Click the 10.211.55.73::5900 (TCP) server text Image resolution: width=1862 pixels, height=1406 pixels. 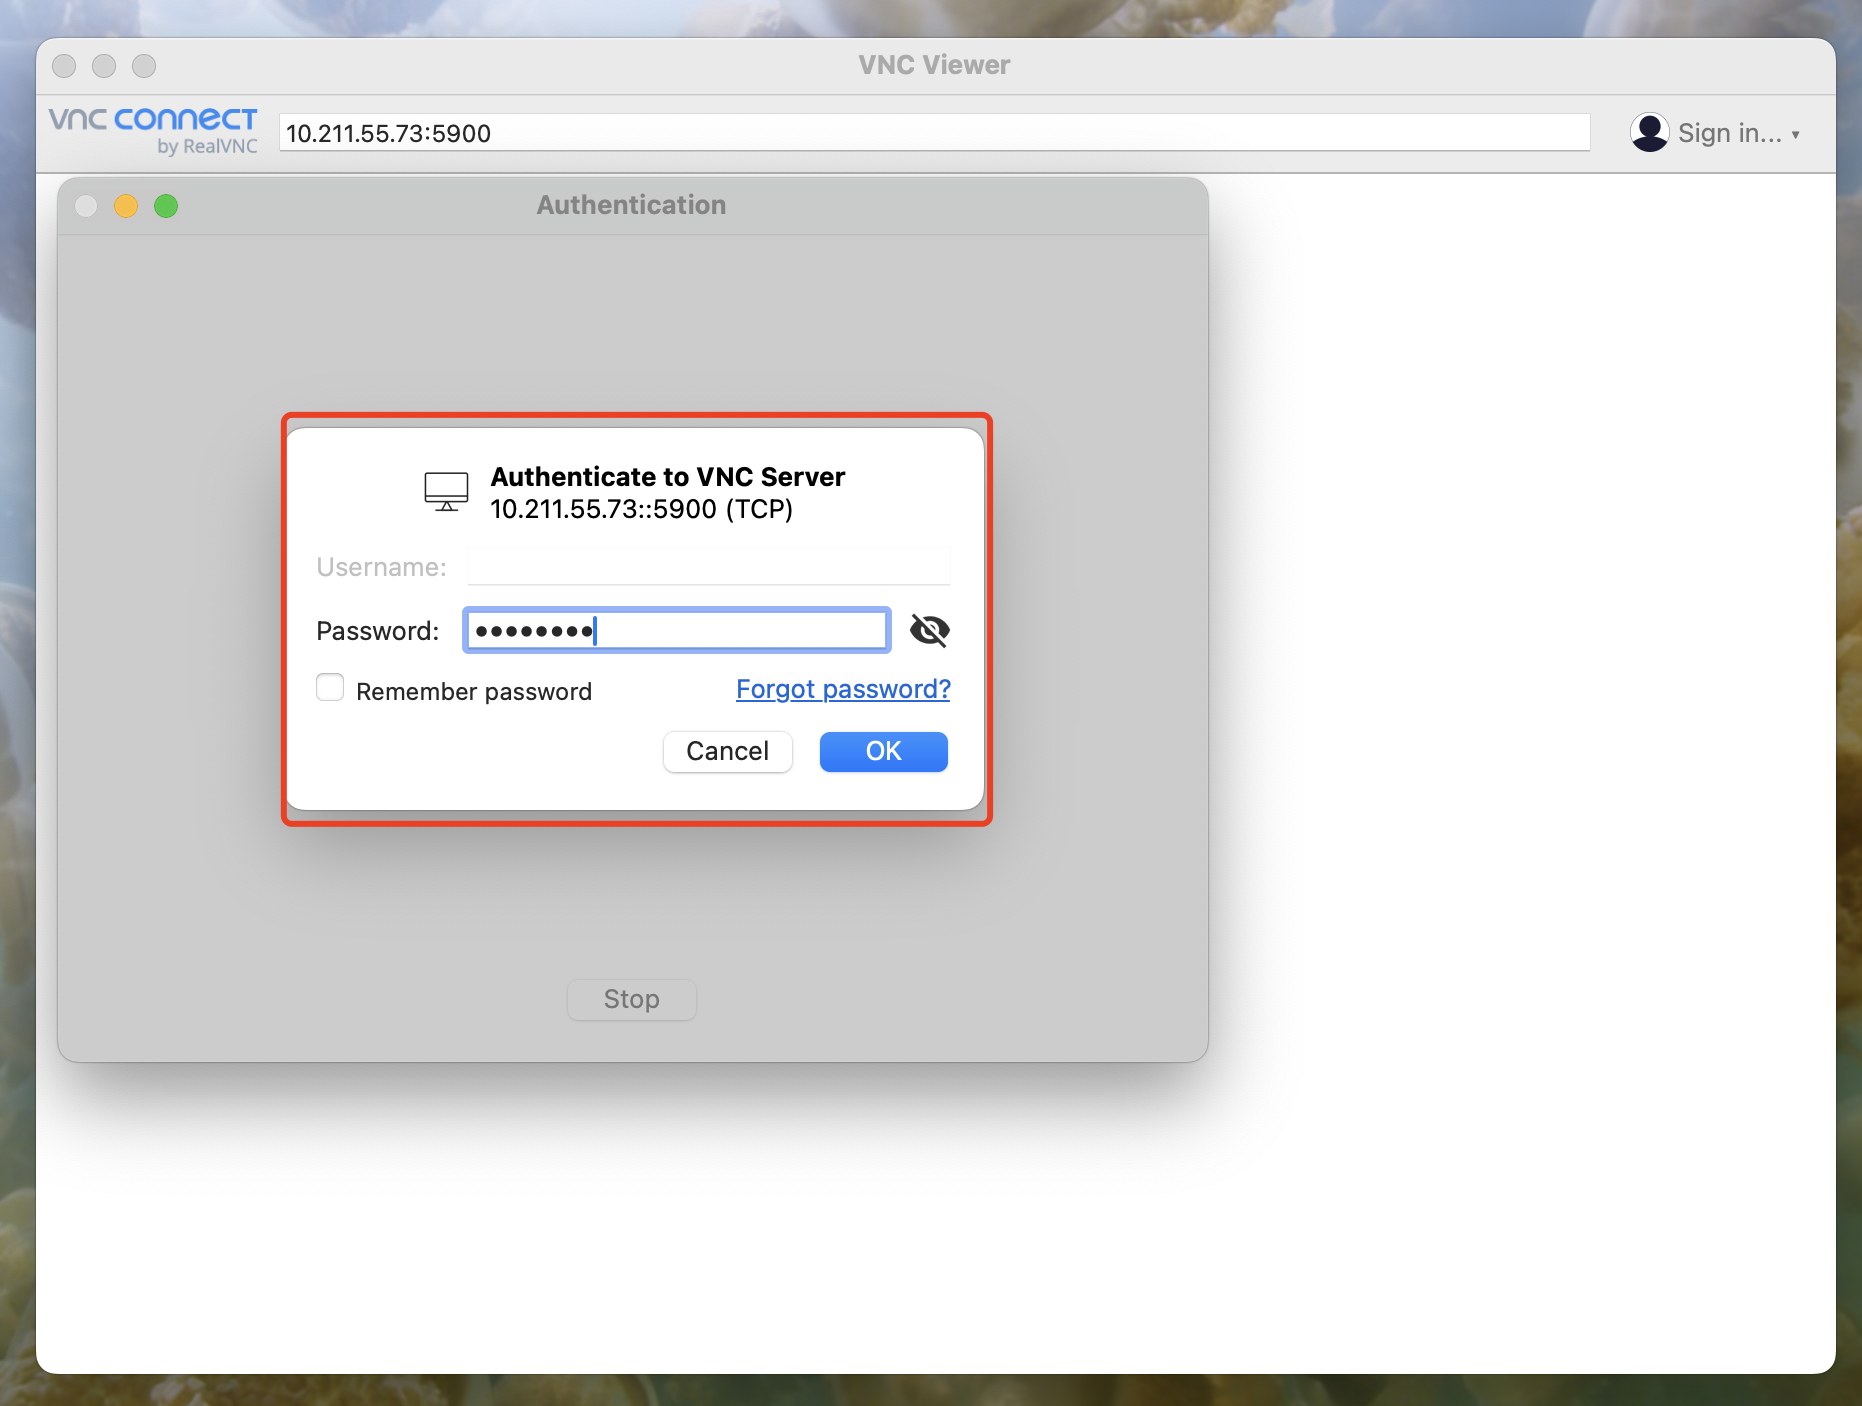pos(641,509)
